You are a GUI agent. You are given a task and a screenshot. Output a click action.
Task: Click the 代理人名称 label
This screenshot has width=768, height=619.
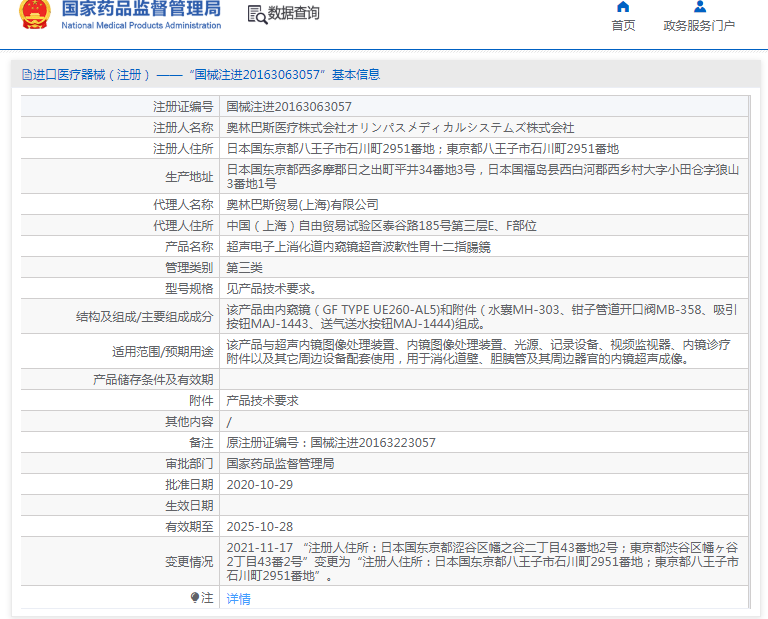click(x=183, y=205)
